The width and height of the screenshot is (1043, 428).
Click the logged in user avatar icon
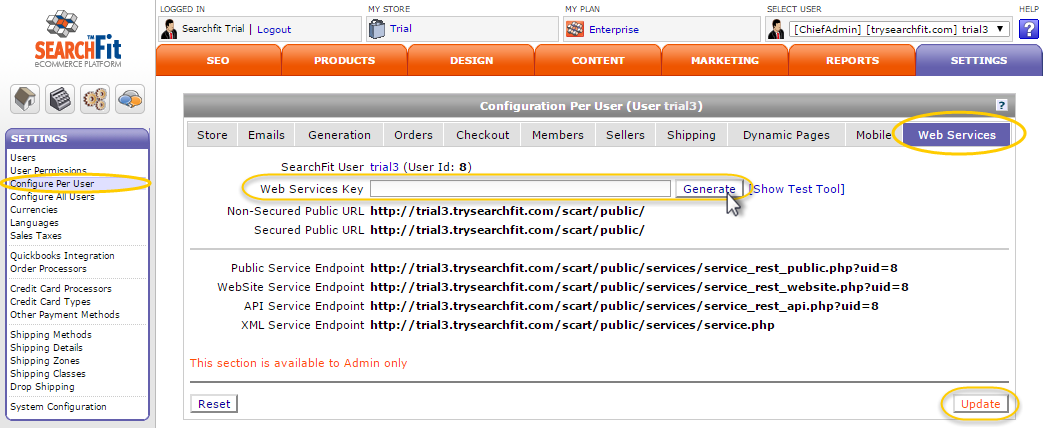(169, 29)
